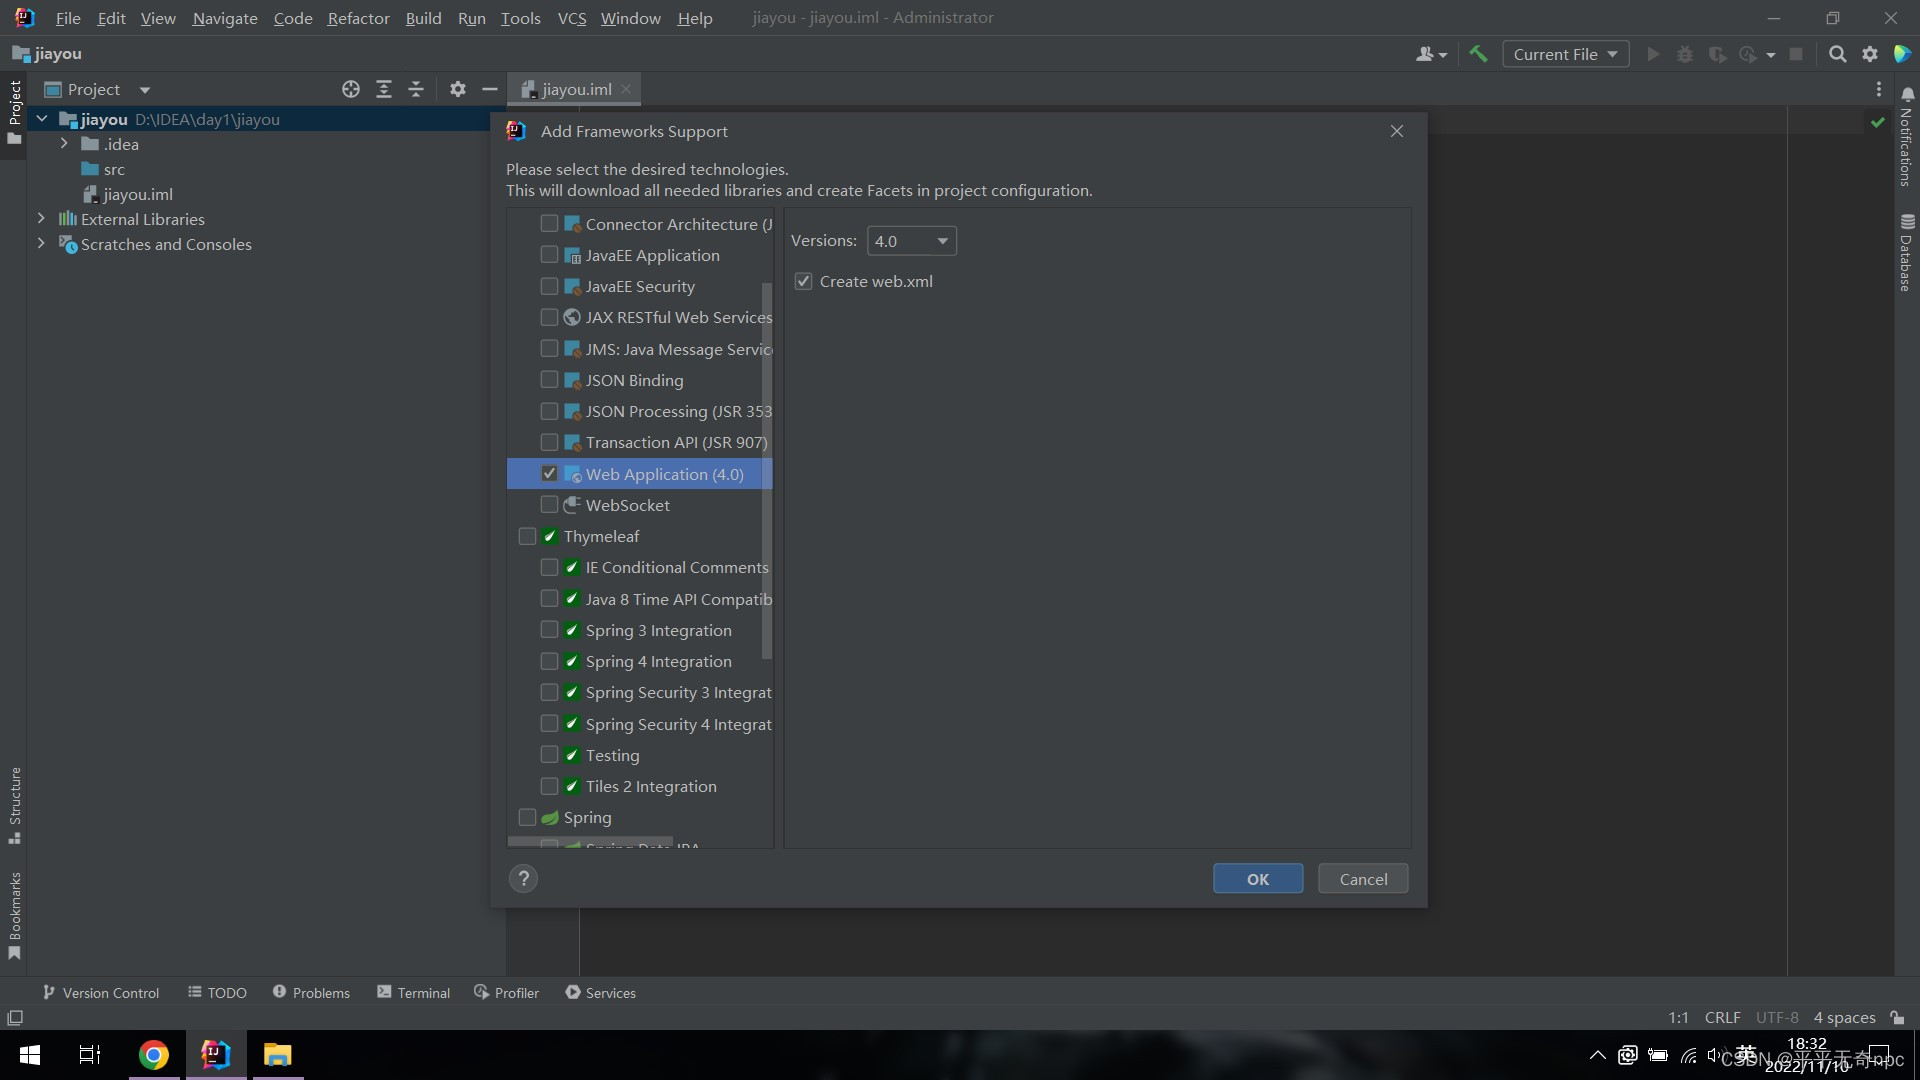Open the Services tool window
The width and height of the screenshot is (1920, 1080).
point(600,992)
